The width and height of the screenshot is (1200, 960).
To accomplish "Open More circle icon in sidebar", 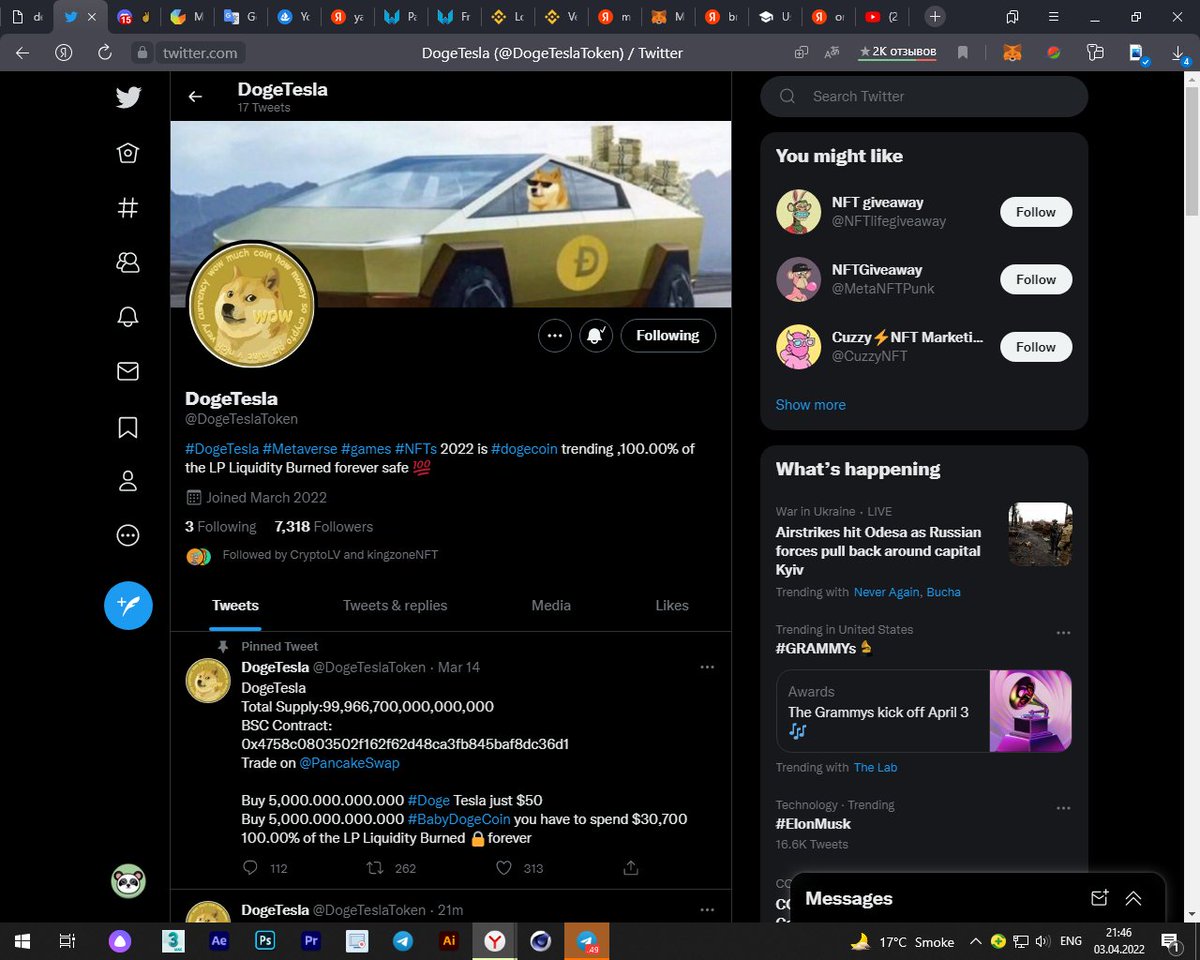I will 128,536.
